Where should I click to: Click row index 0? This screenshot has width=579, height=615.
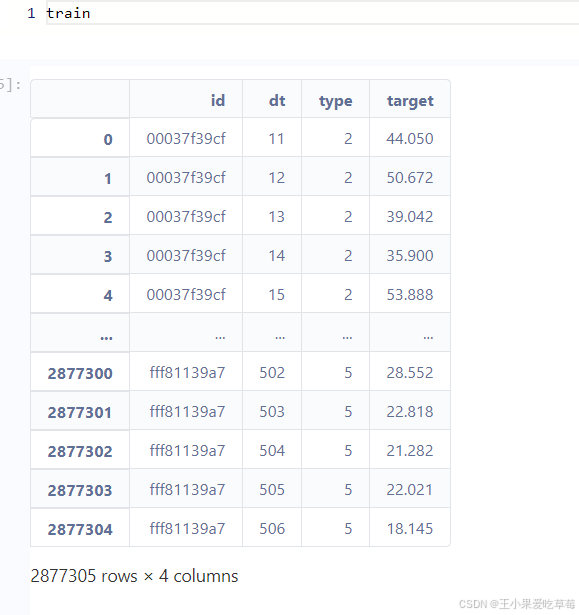point(108,139)
